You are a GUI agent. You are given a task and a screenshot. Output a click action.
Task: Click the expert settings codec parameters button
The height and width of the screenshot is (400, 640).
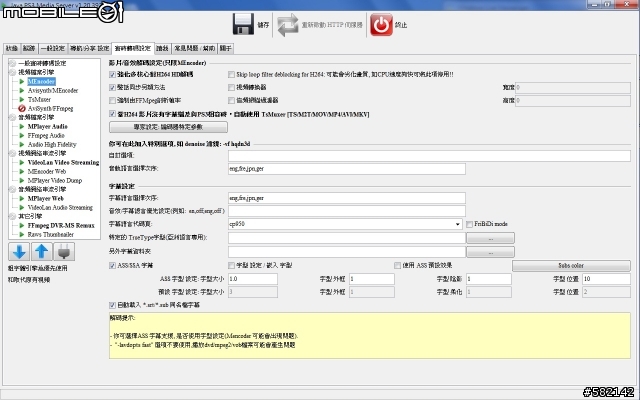(168, 127)
